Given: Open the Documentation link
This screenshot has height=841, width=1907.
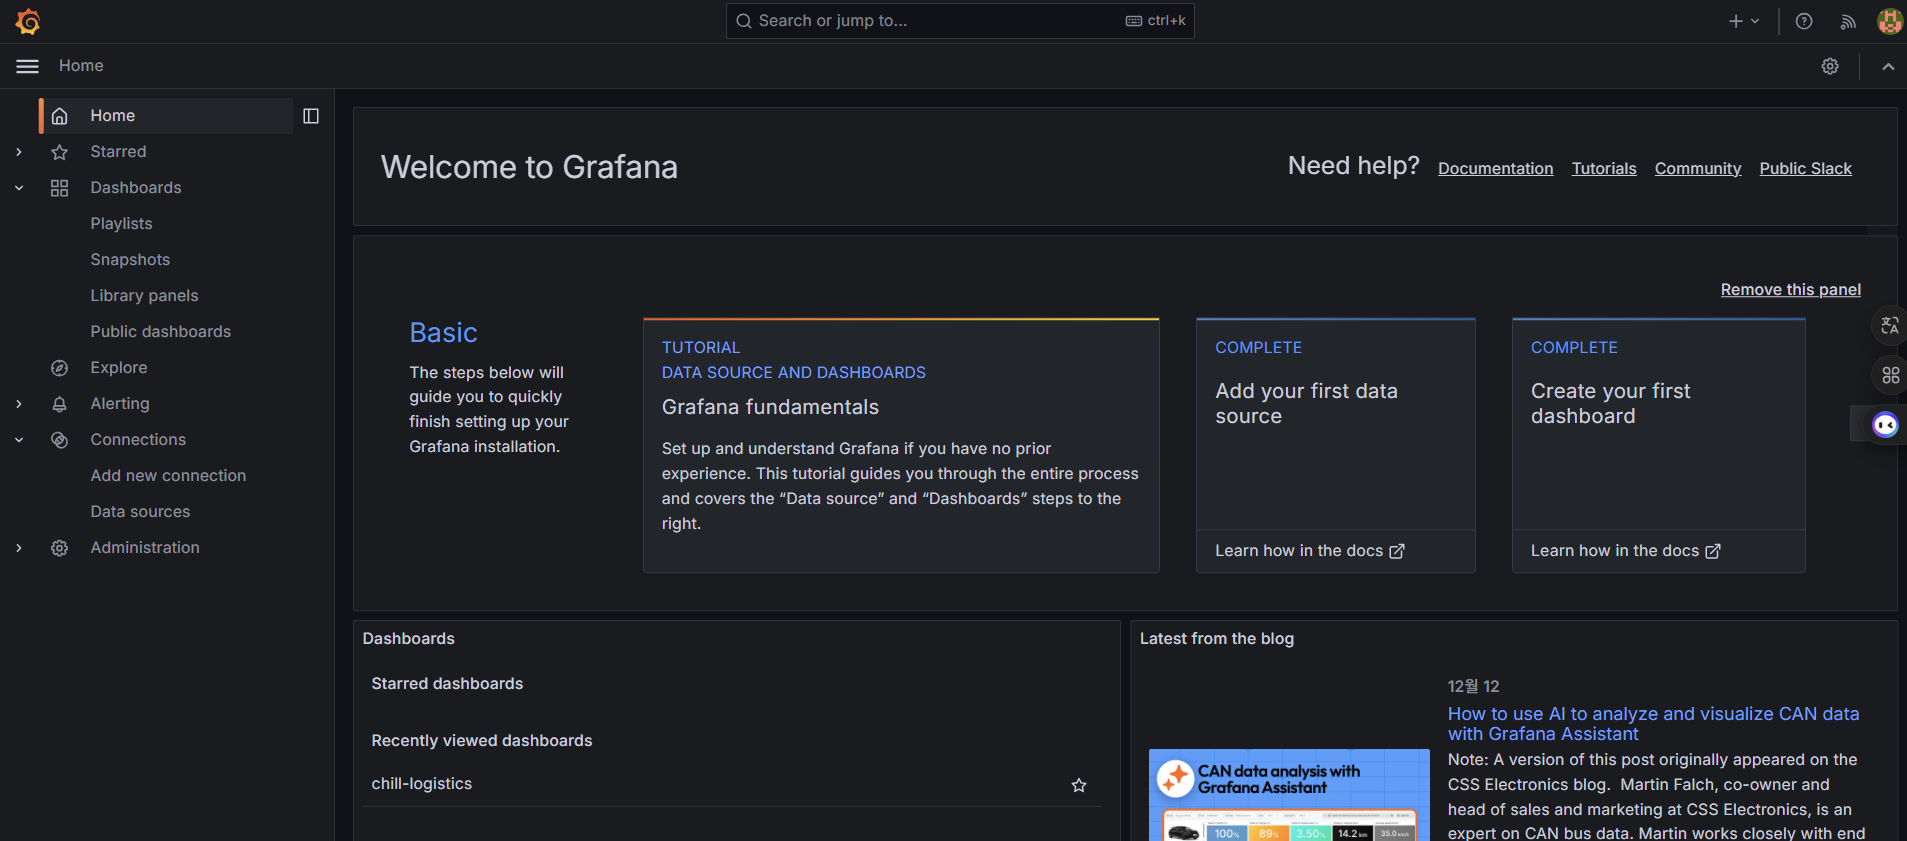Looking at the screenshot, I should tap(1495, 168).
